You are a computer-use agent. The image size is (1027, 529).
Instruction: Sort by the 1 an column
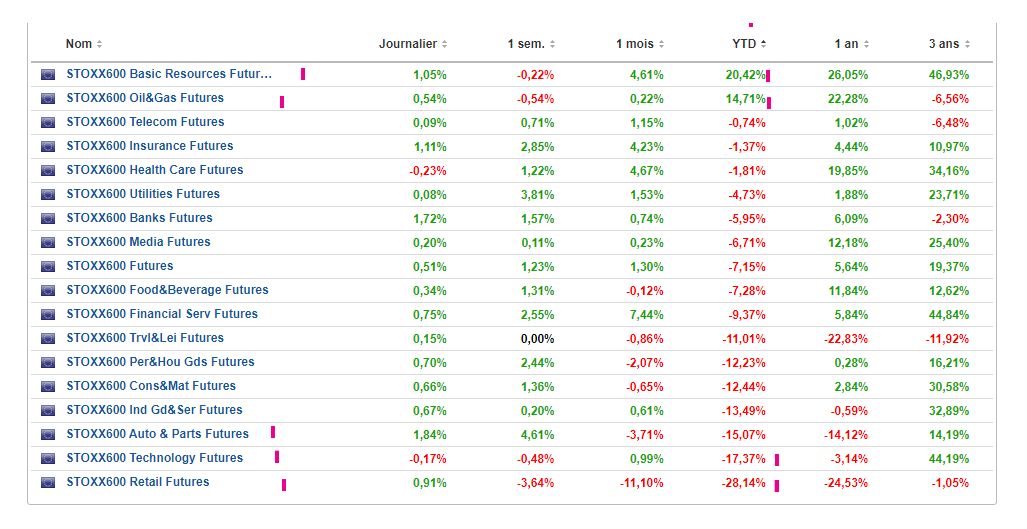(x=851, y=44)
